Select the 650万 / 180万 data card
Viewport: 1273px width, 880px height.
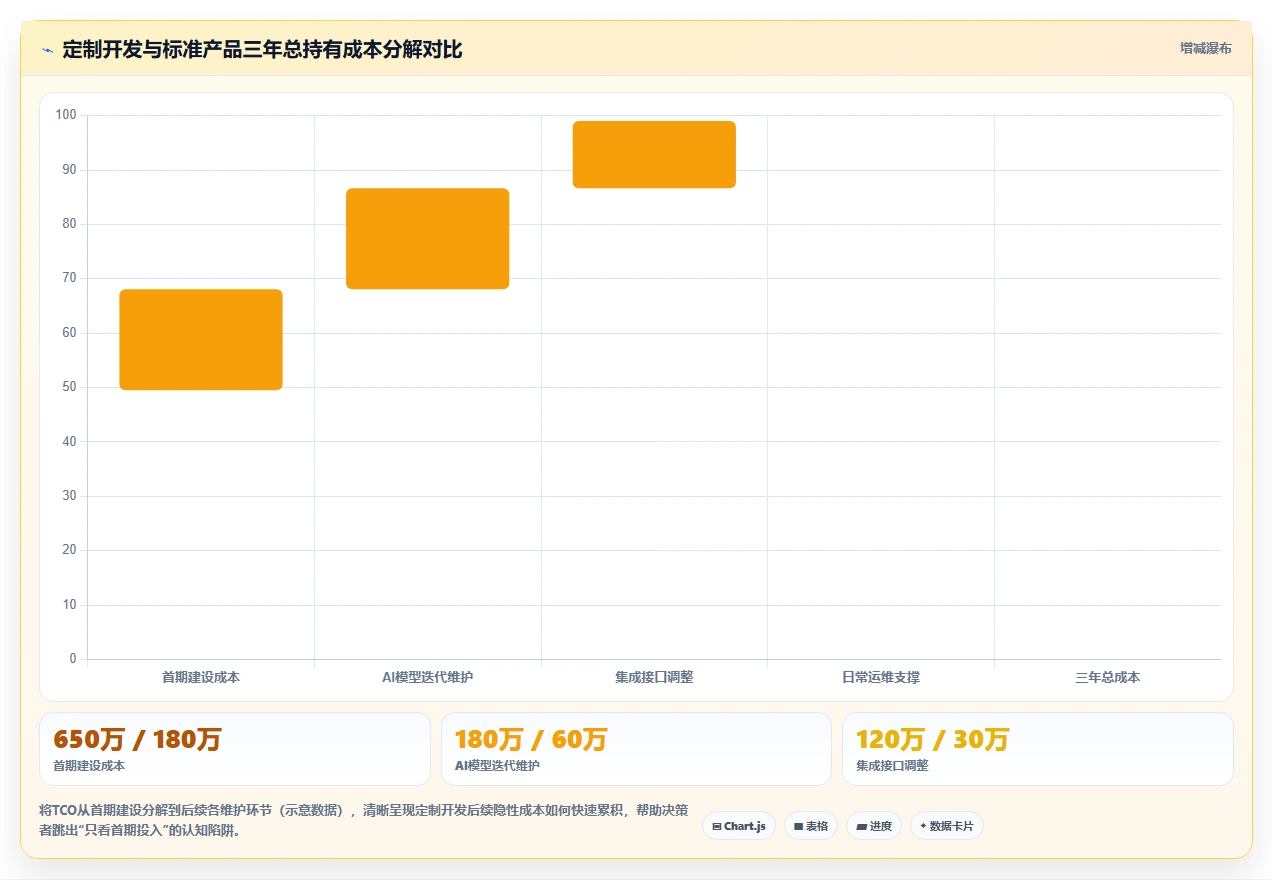coord(235,749)
